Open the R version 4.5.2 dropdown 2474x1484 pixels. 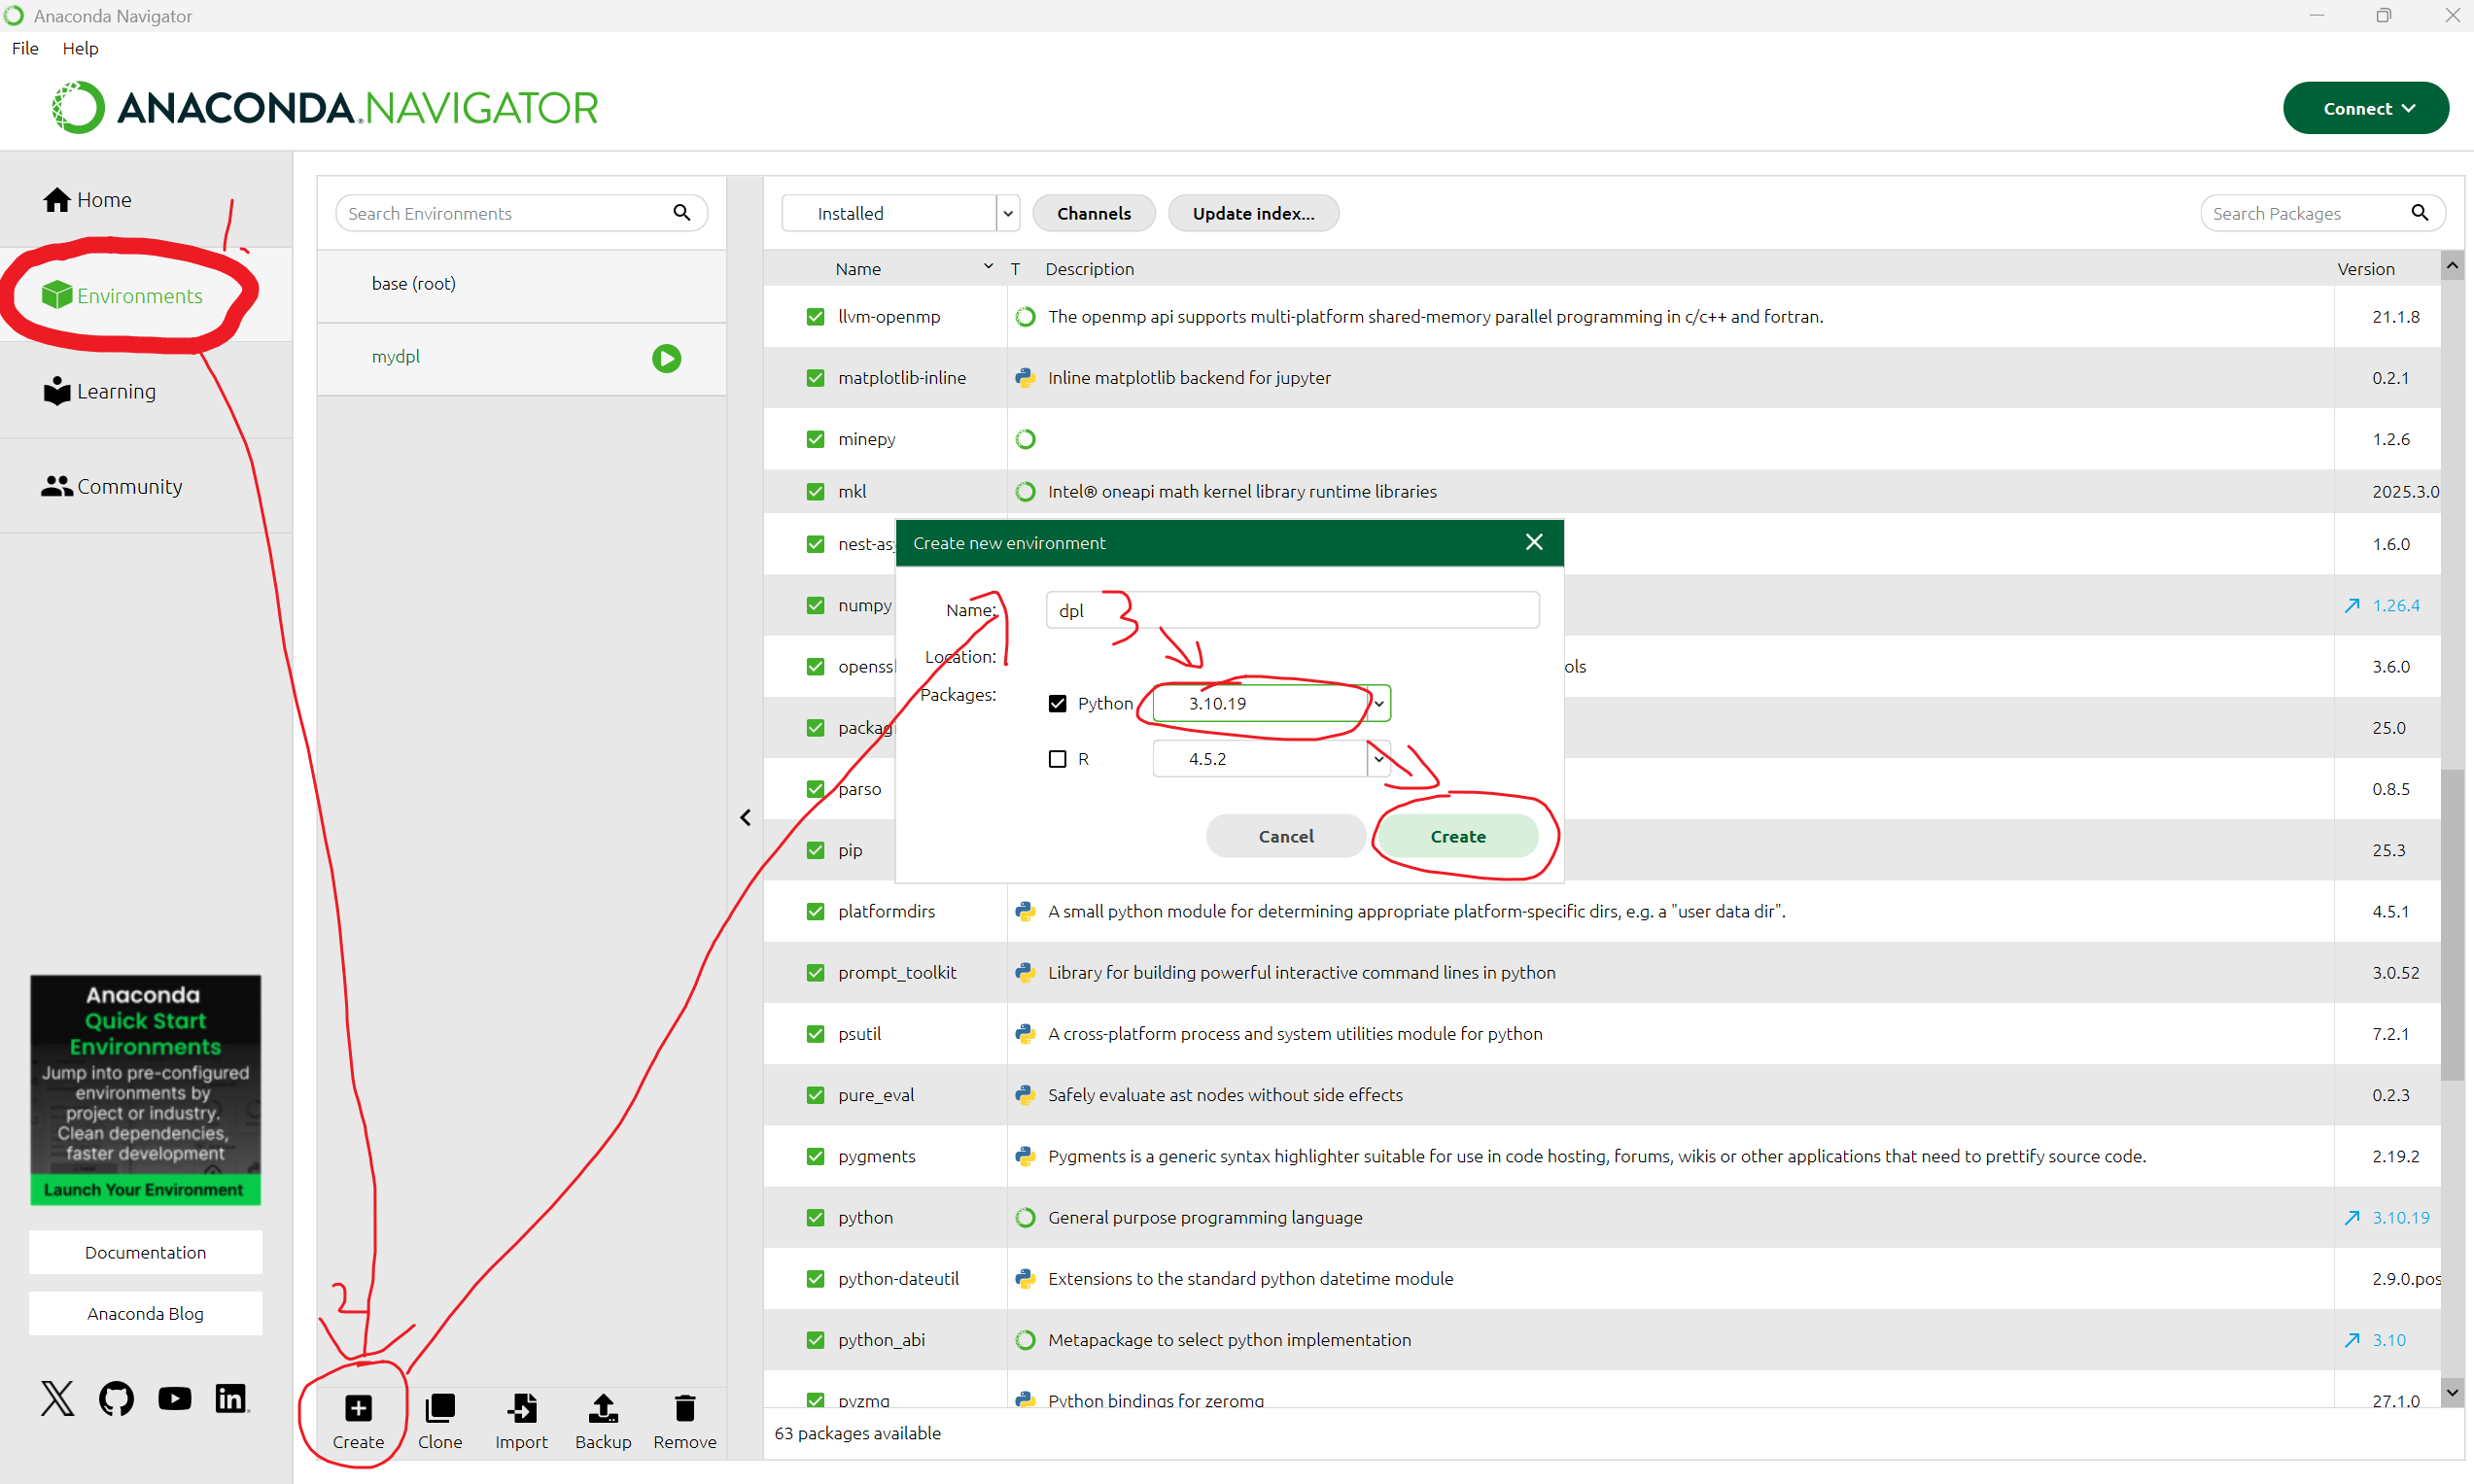point(1379,759)
